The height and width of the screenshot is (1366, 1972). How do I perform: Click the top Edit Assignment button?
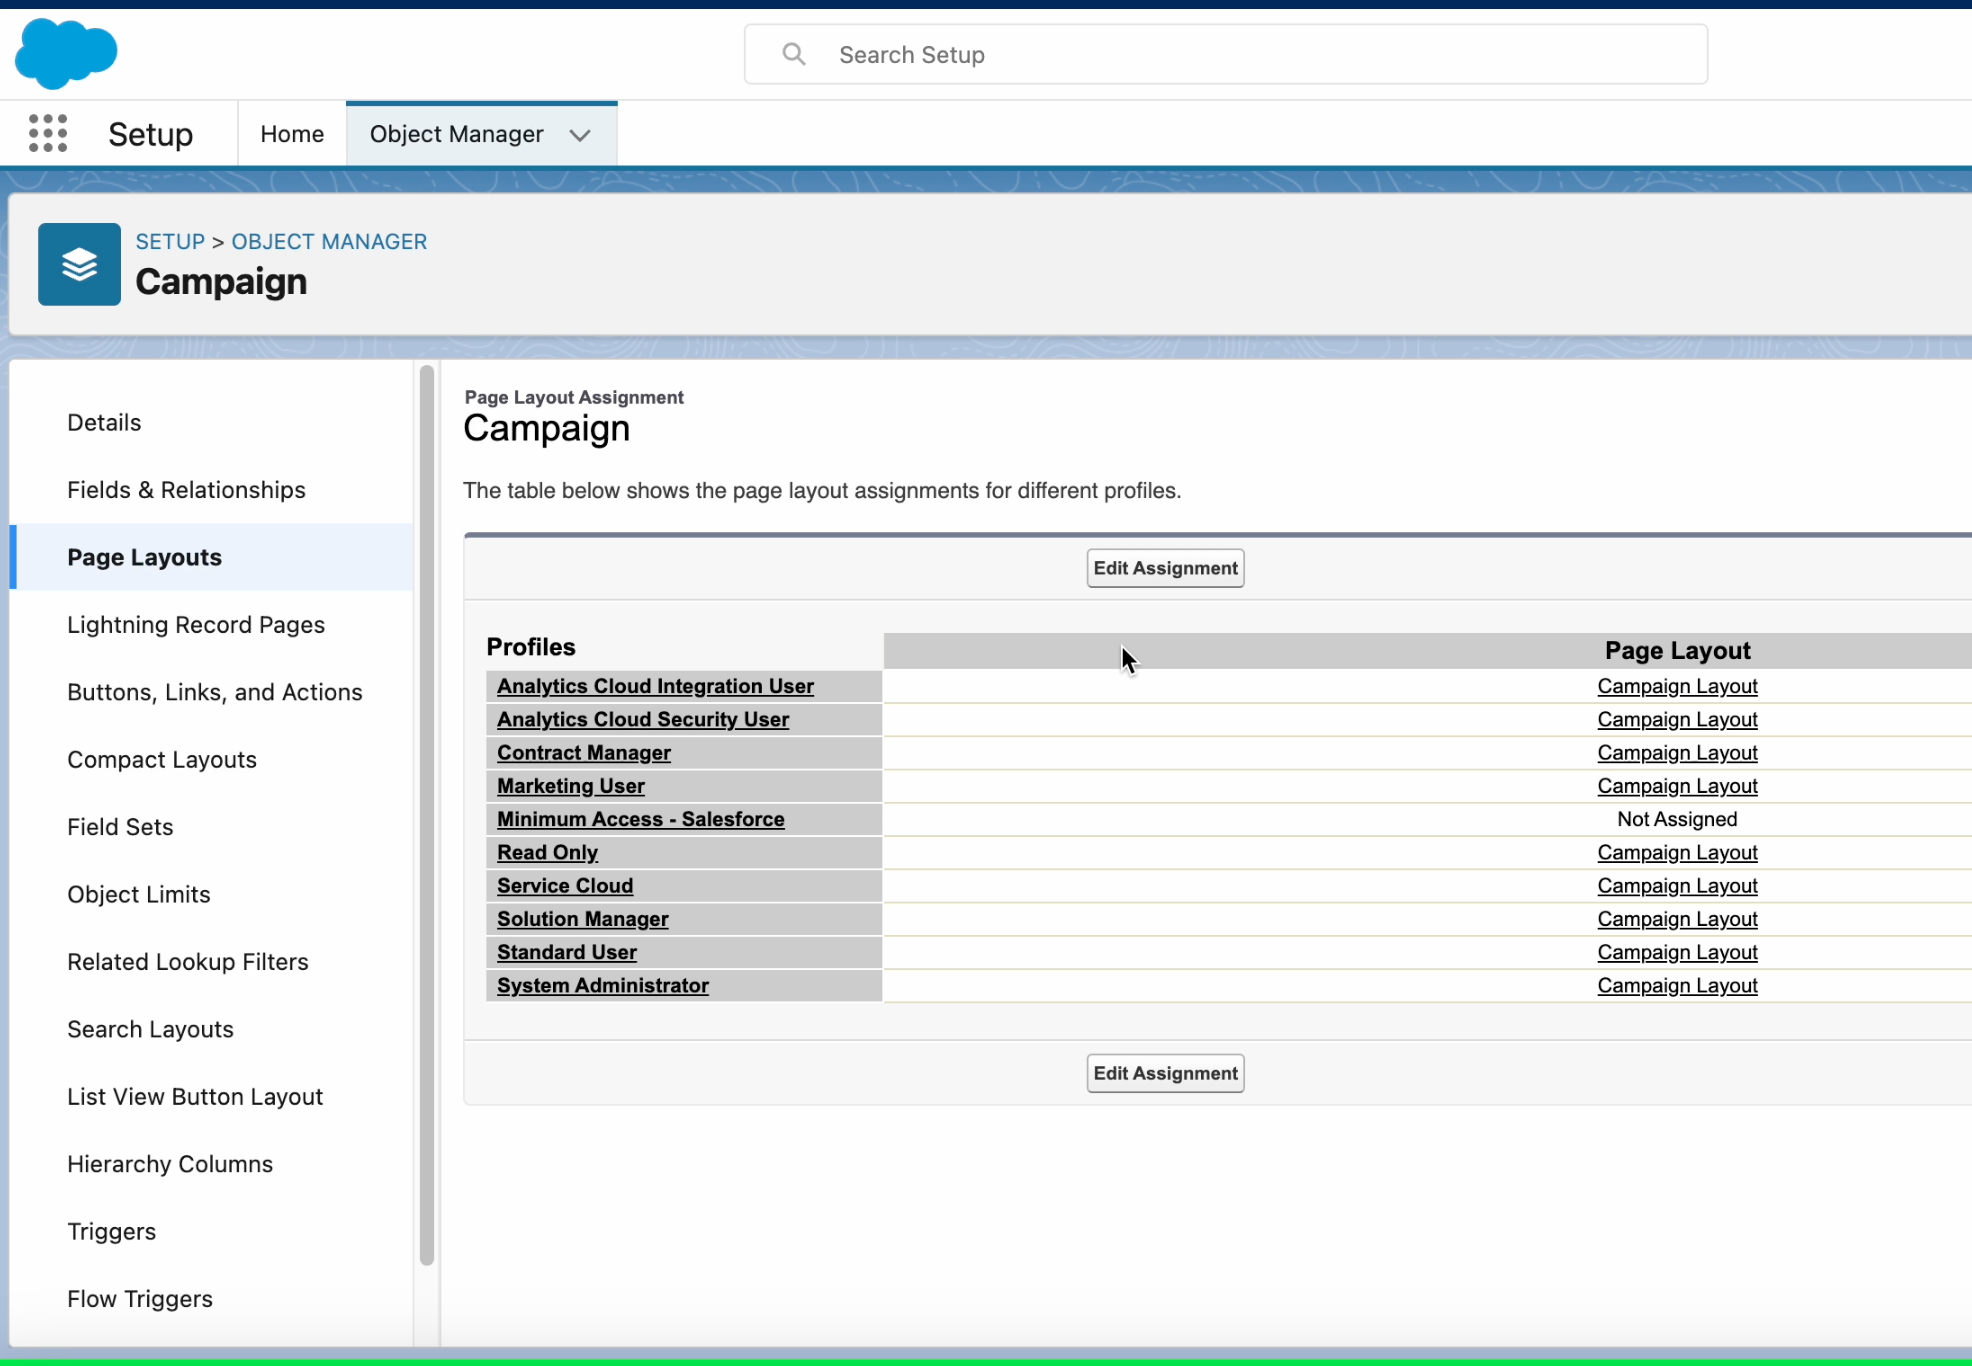(x=1166, y=566)
